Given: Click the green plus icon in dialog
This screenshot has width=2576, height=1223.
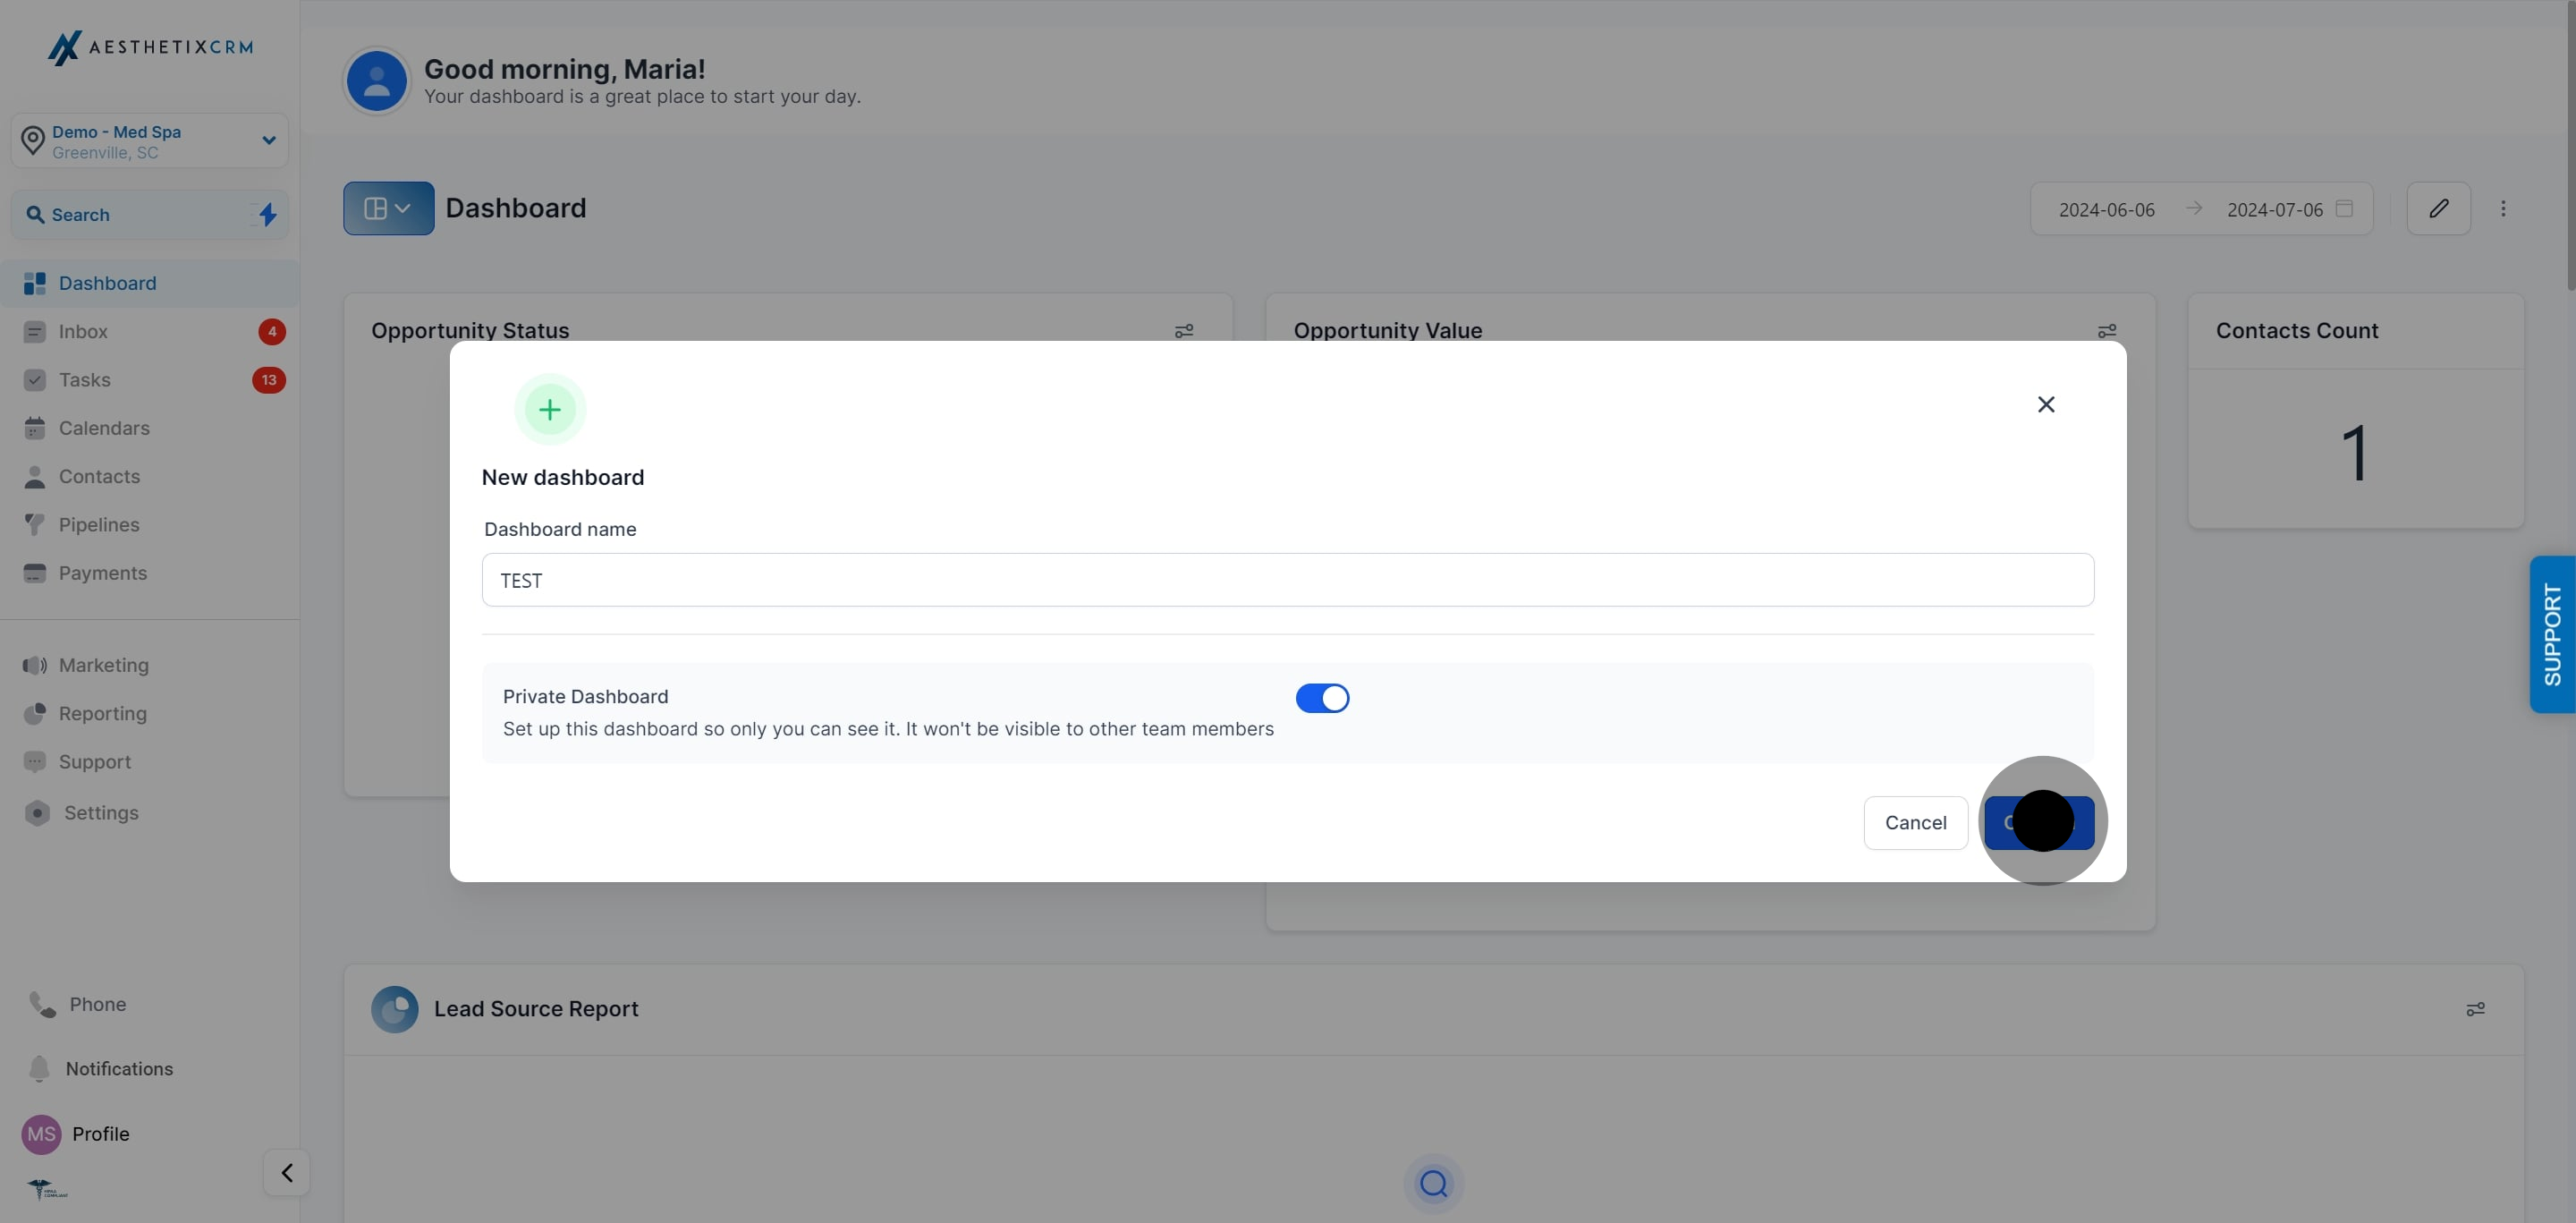Looking at the screenshot, I should point(550,410).
